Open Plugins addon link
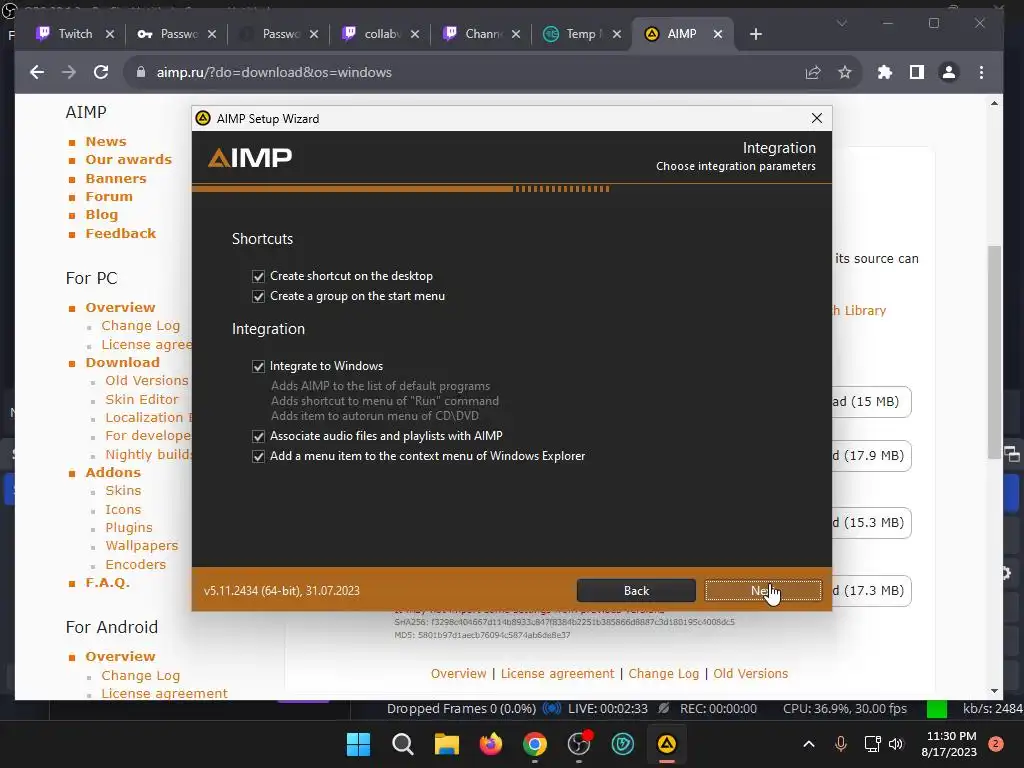 (129, 528)
